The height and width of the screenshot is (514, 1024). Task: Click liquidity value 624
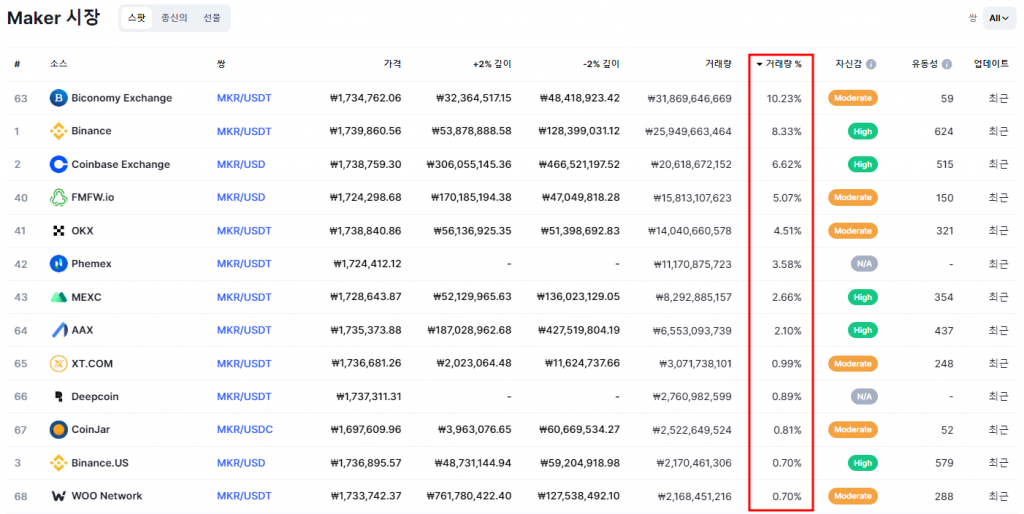pyautogui.click(x=944, y=132)
